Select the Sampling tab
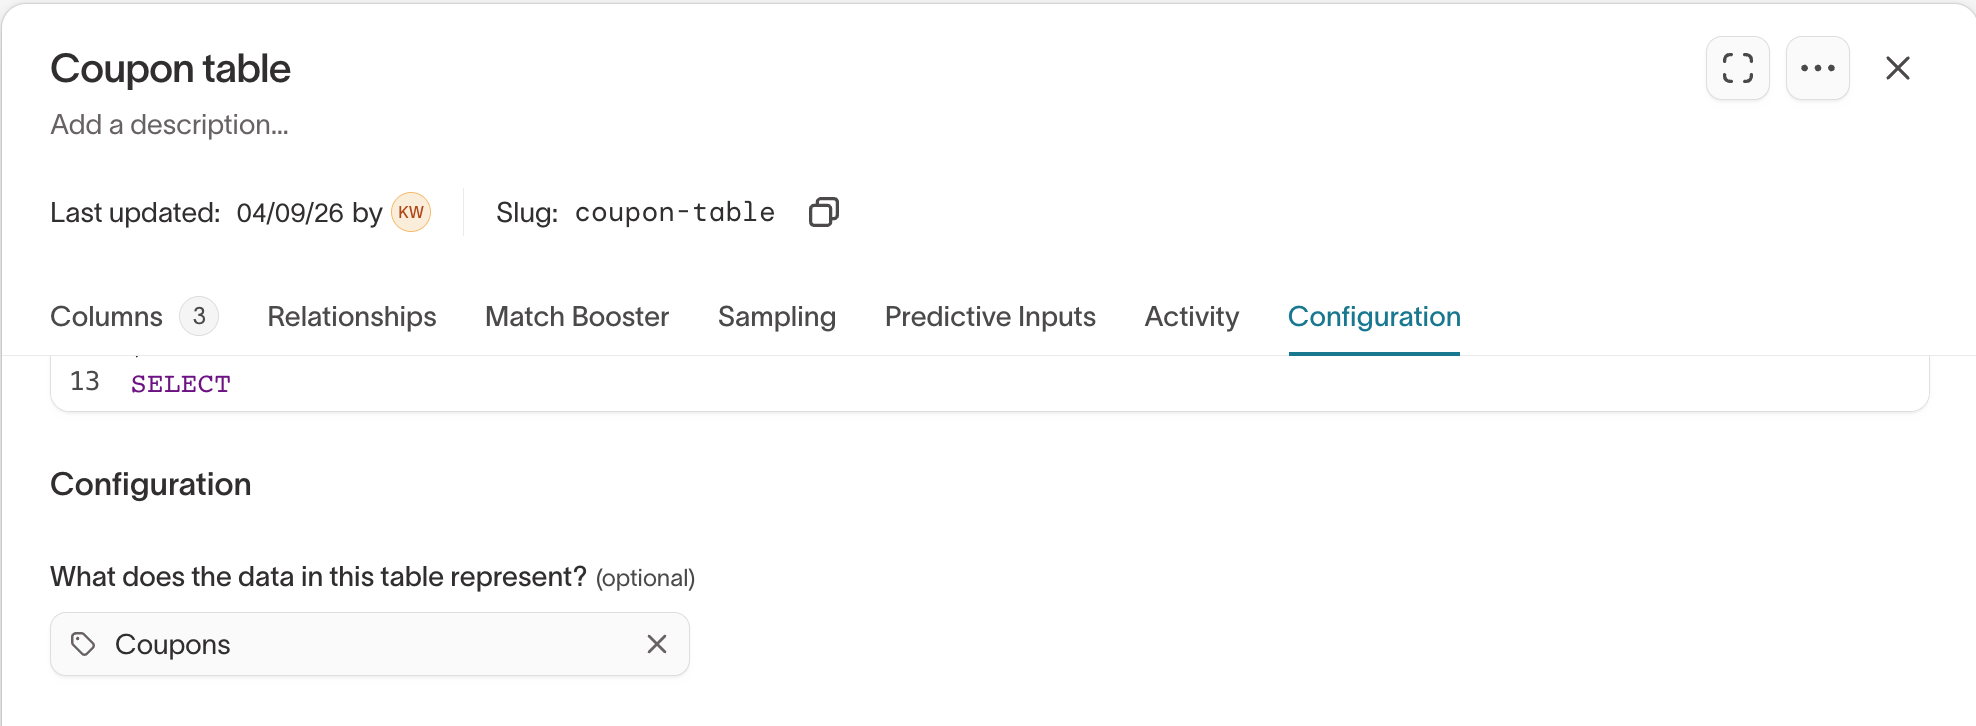Image resolution: width=1976 pixels, height=726 pixels. (776, 317)
